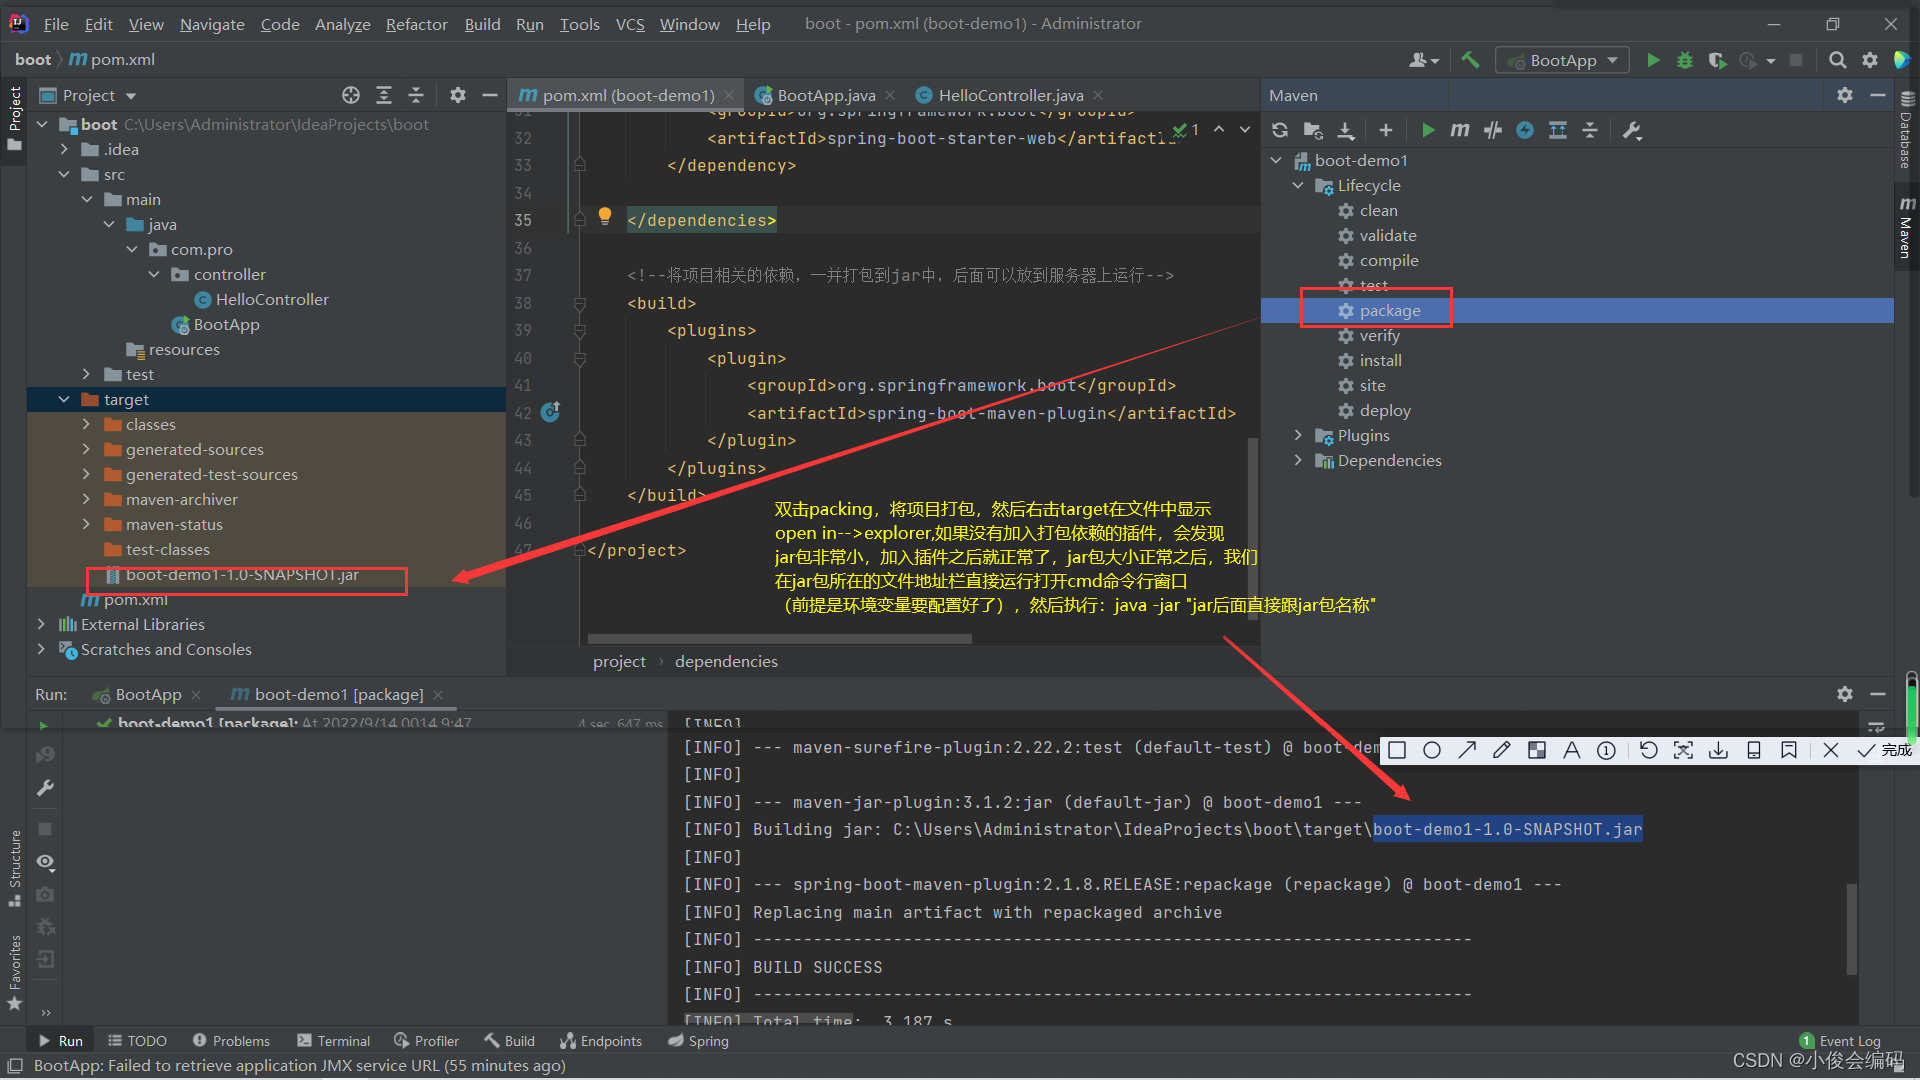Open Maven settings with the wrench icon

pos(1632,130)
